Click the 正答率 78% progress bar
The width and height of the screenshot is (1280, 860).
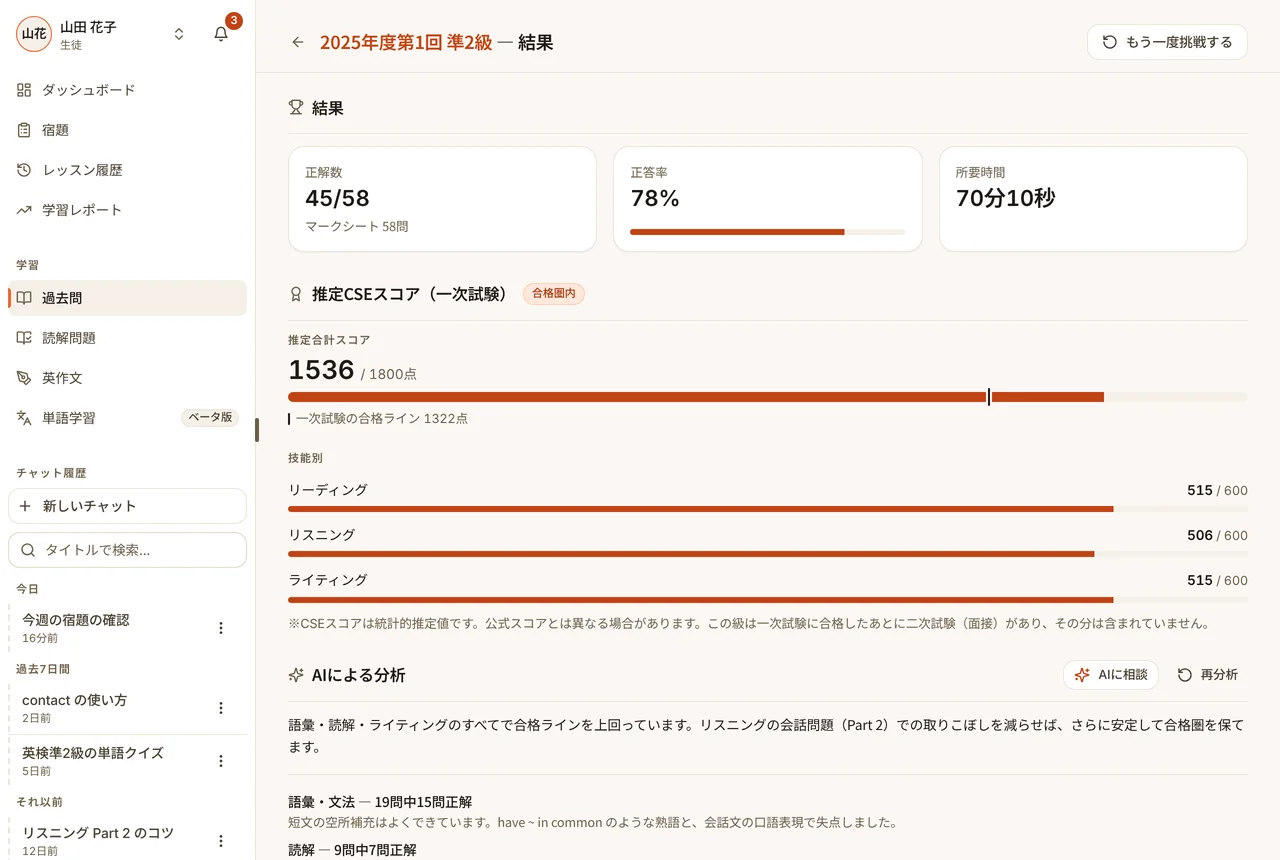click(x=768, y=232)
